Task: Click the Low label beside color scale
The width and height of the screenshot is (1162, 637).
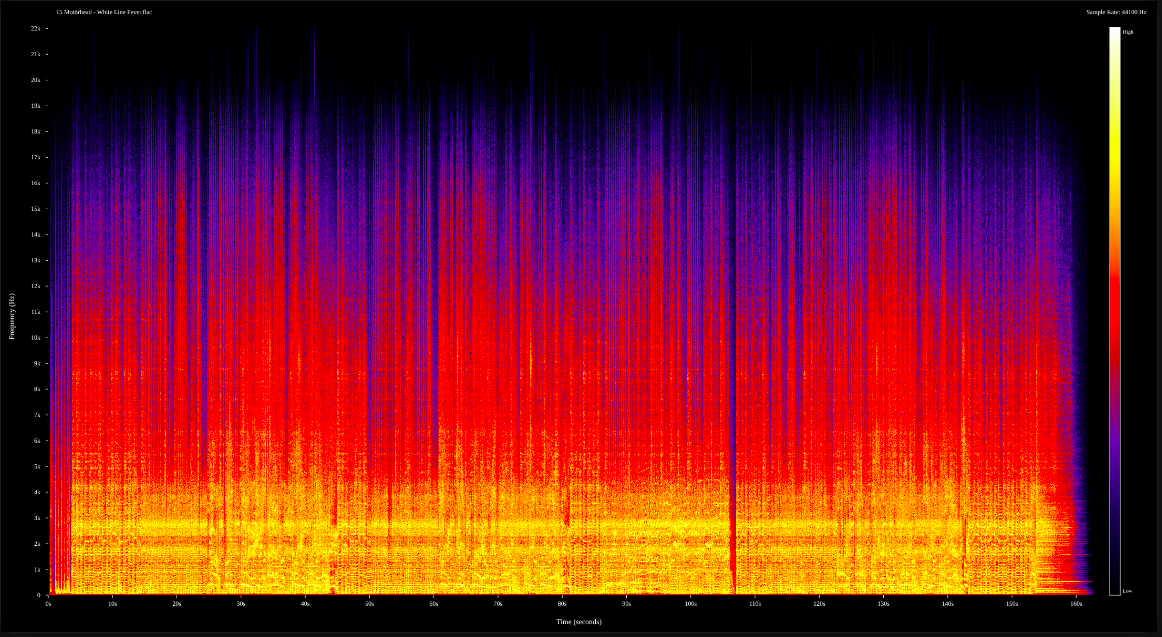Action: (x=1127, y=591)
